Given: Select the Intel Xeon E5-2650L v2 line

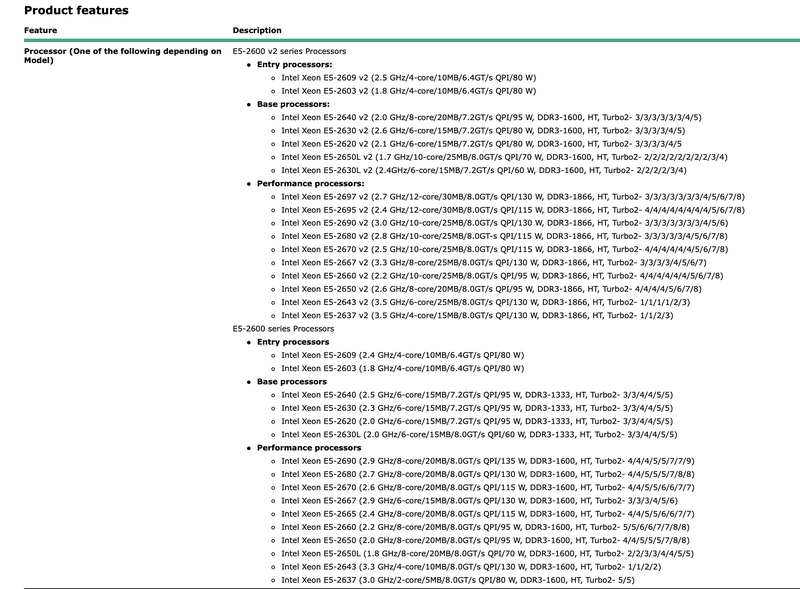Looking at the screenshot, I should [x=505, y=157].
